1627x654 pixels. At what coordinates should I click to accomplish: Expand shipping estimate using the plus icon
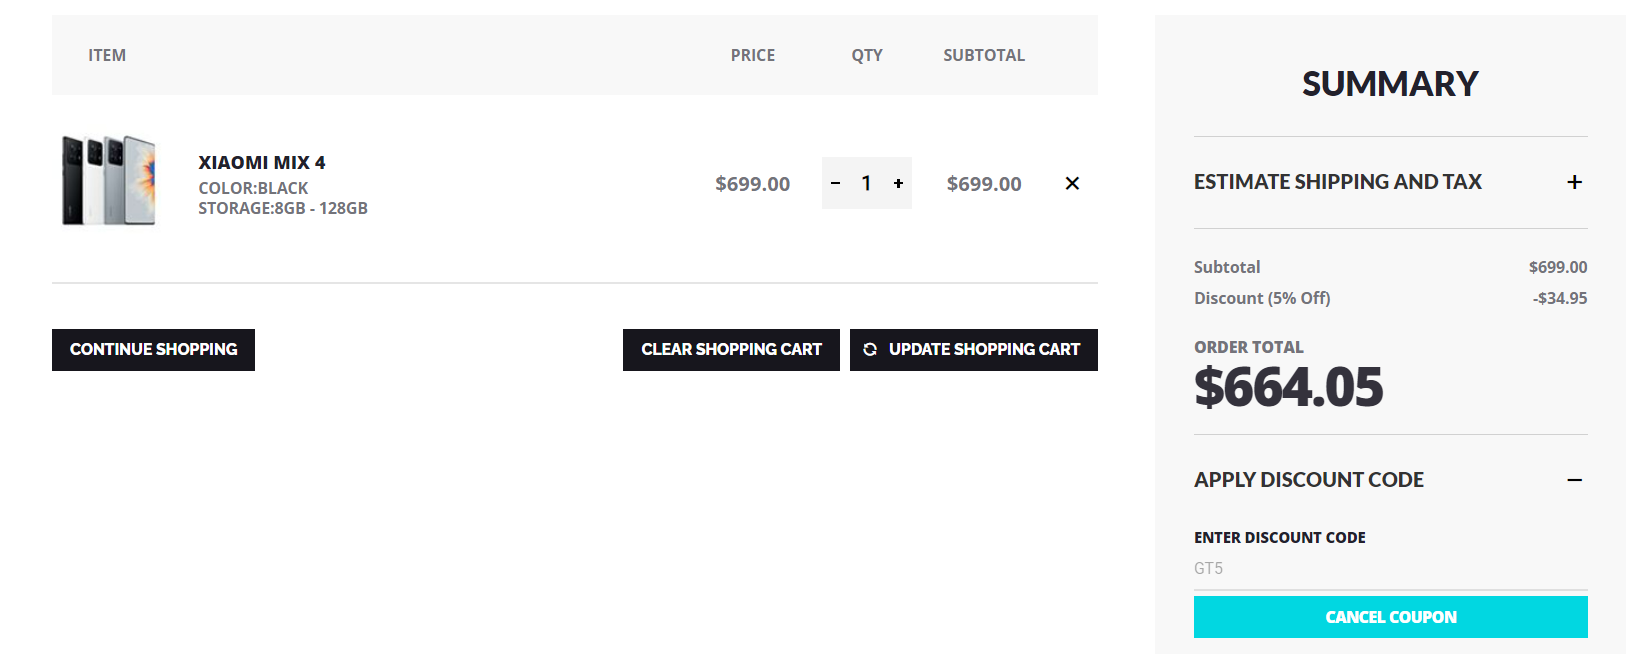(1574, 182)
